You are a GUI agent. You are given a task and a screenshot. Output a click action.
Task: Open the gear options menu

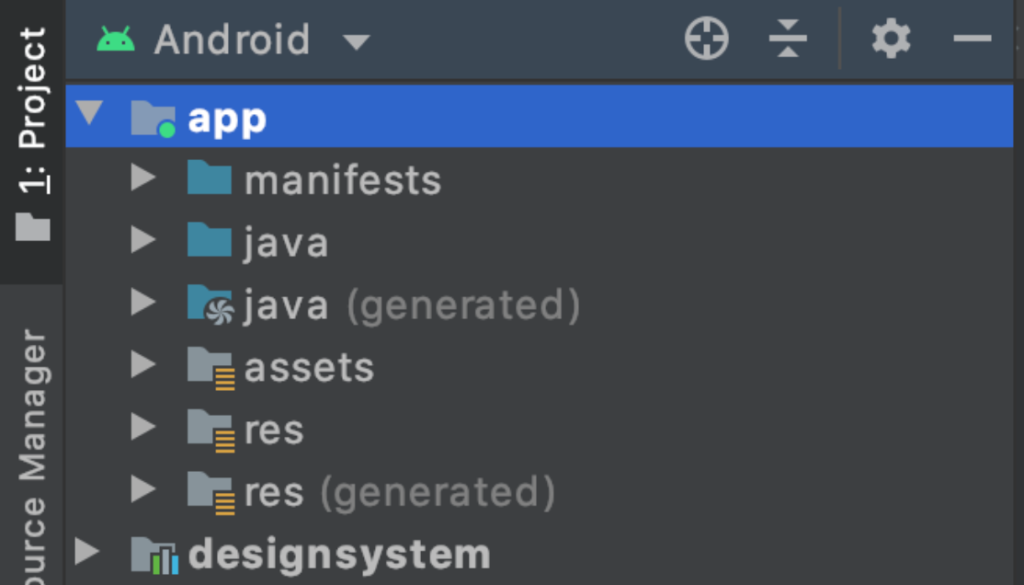[891, 39]
